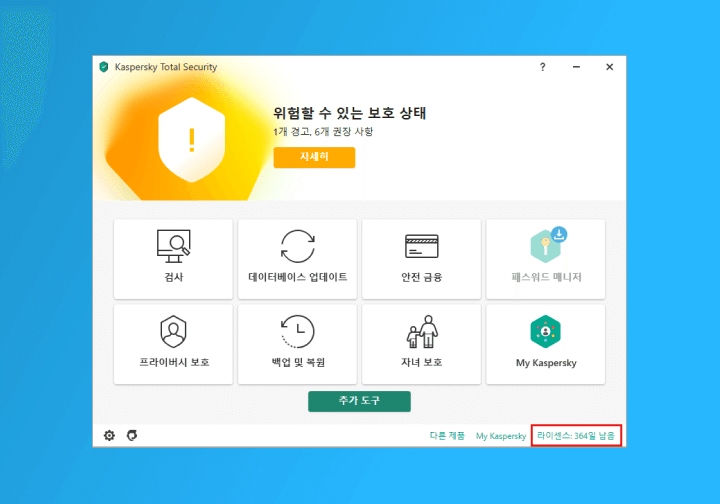Open settings via the gear icon
The height and width of the screenshot is (504, 720).
coord(110,436)
